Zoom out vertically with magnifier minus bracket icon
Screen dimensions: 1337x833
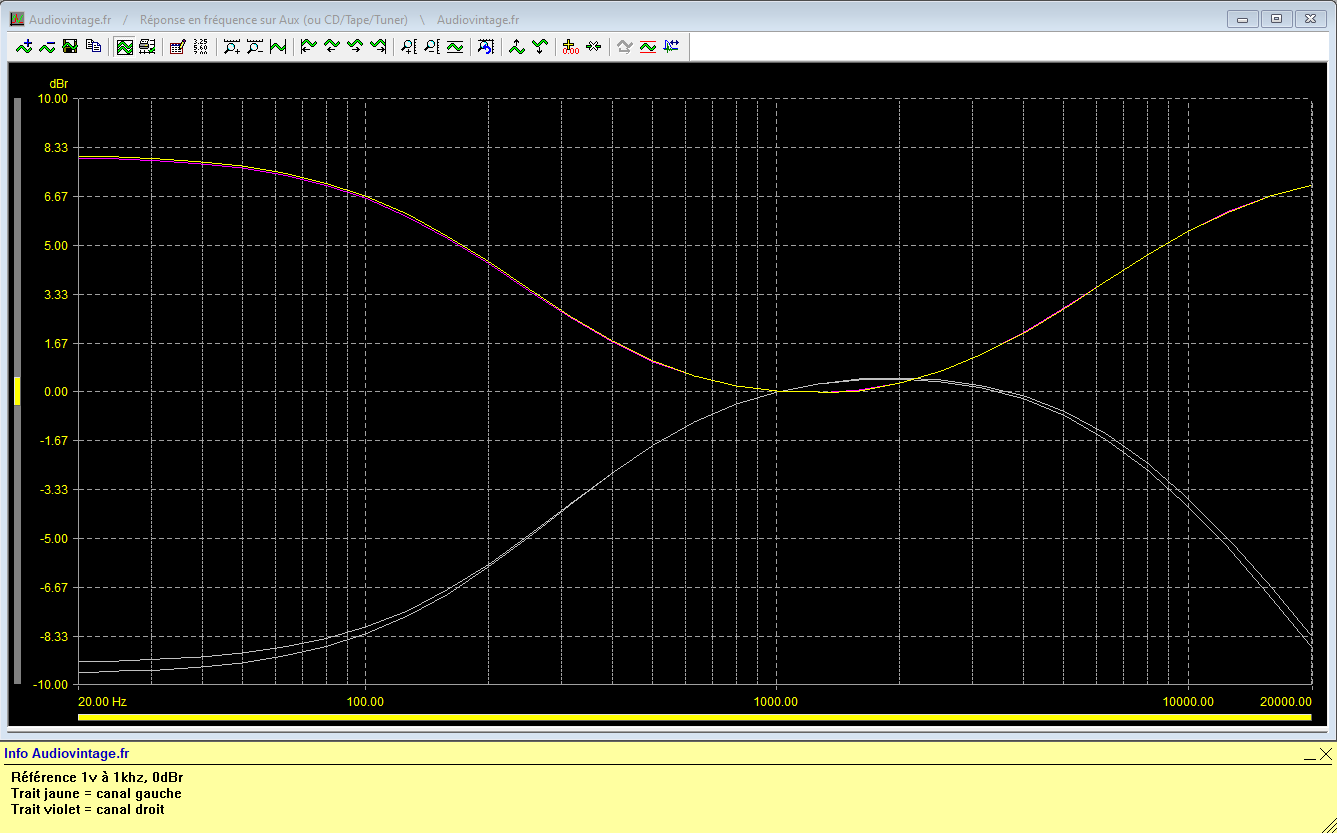coord(431,46)
